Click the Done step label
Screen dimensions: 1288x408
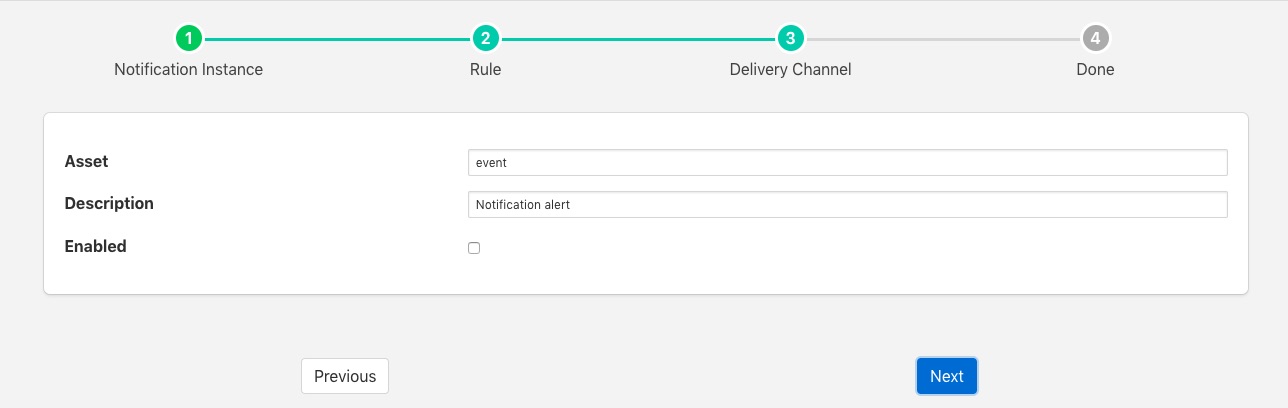coord(1095,70)
